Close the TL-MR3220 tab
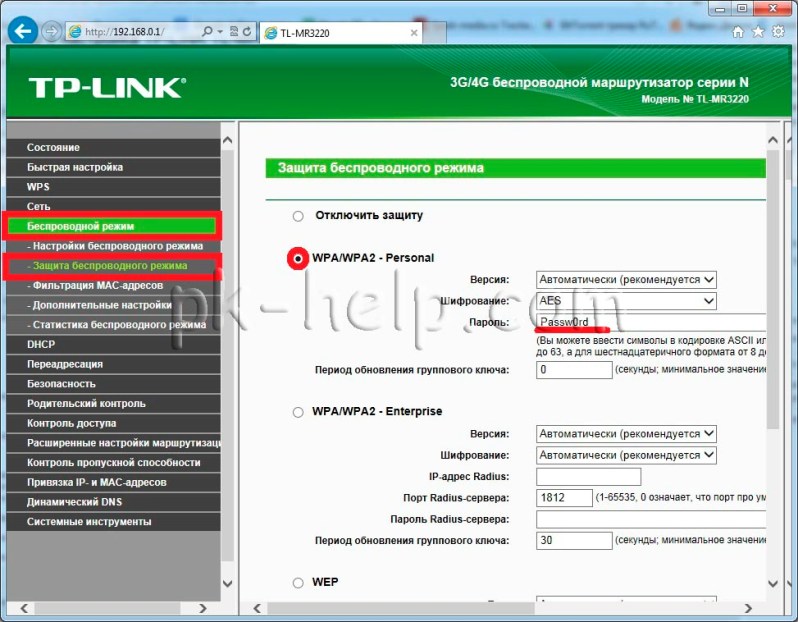Viewport: 798px width, 622px height. [414, 33]
